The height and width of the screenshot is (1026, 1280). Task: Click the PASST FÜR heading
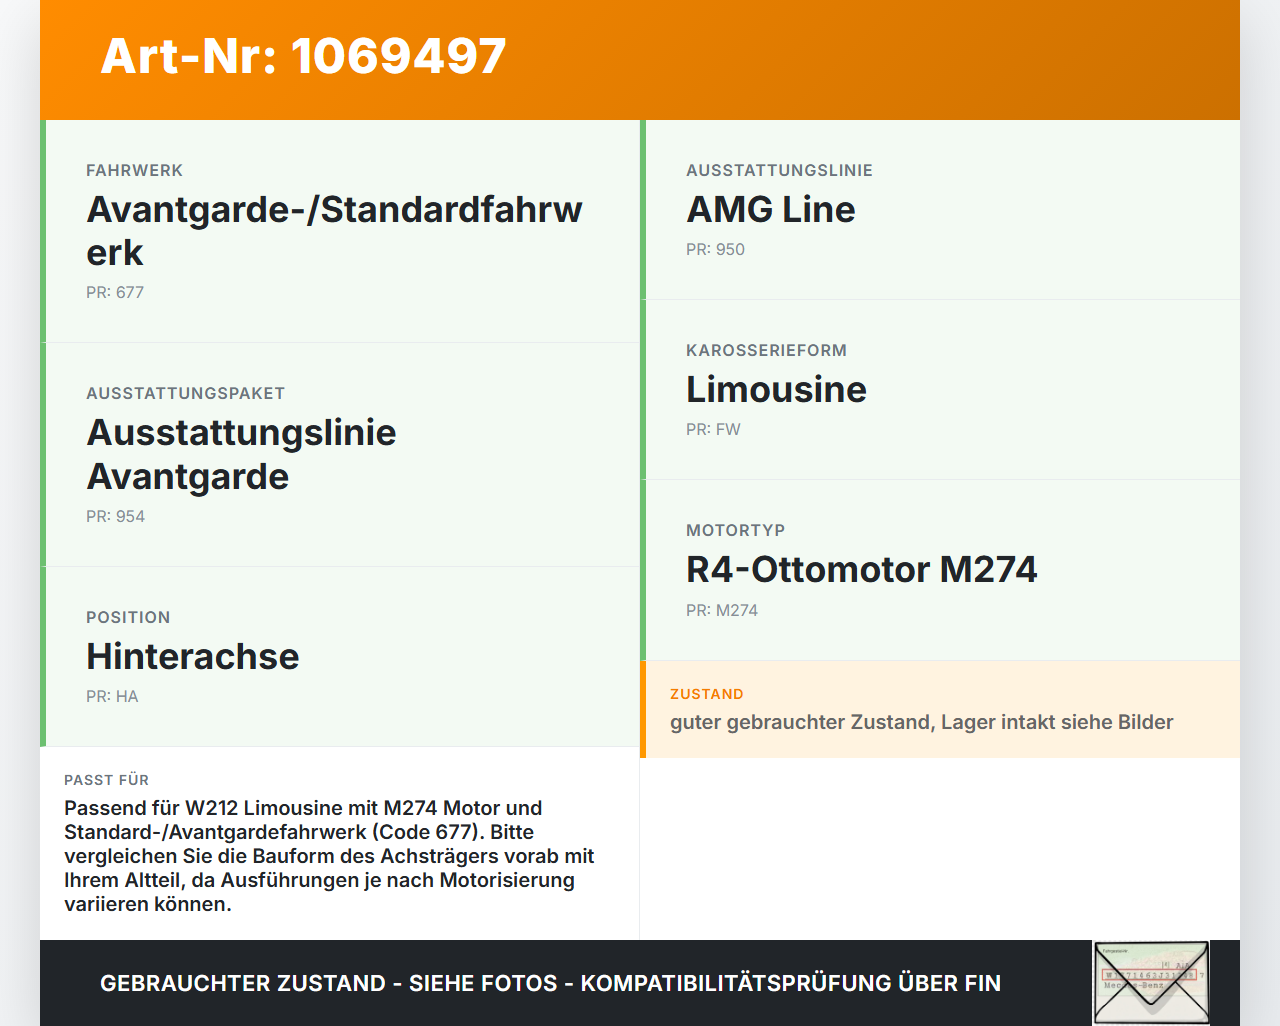(x=106, y=780)
